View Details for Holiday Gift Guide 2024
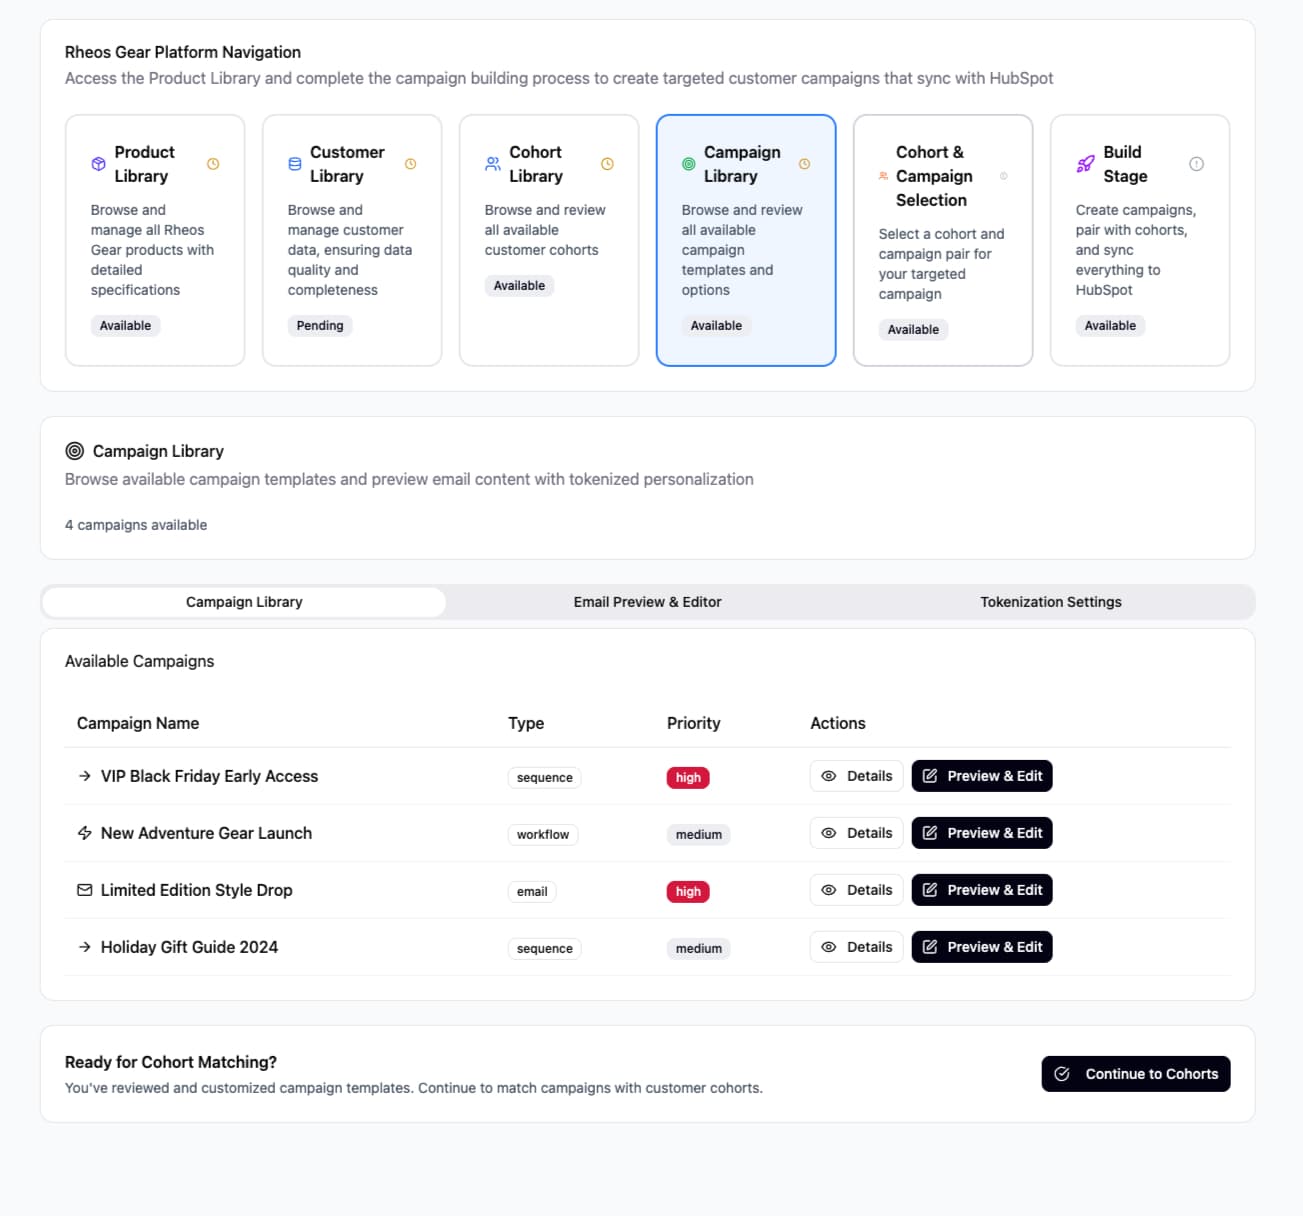 pos(856,947)
